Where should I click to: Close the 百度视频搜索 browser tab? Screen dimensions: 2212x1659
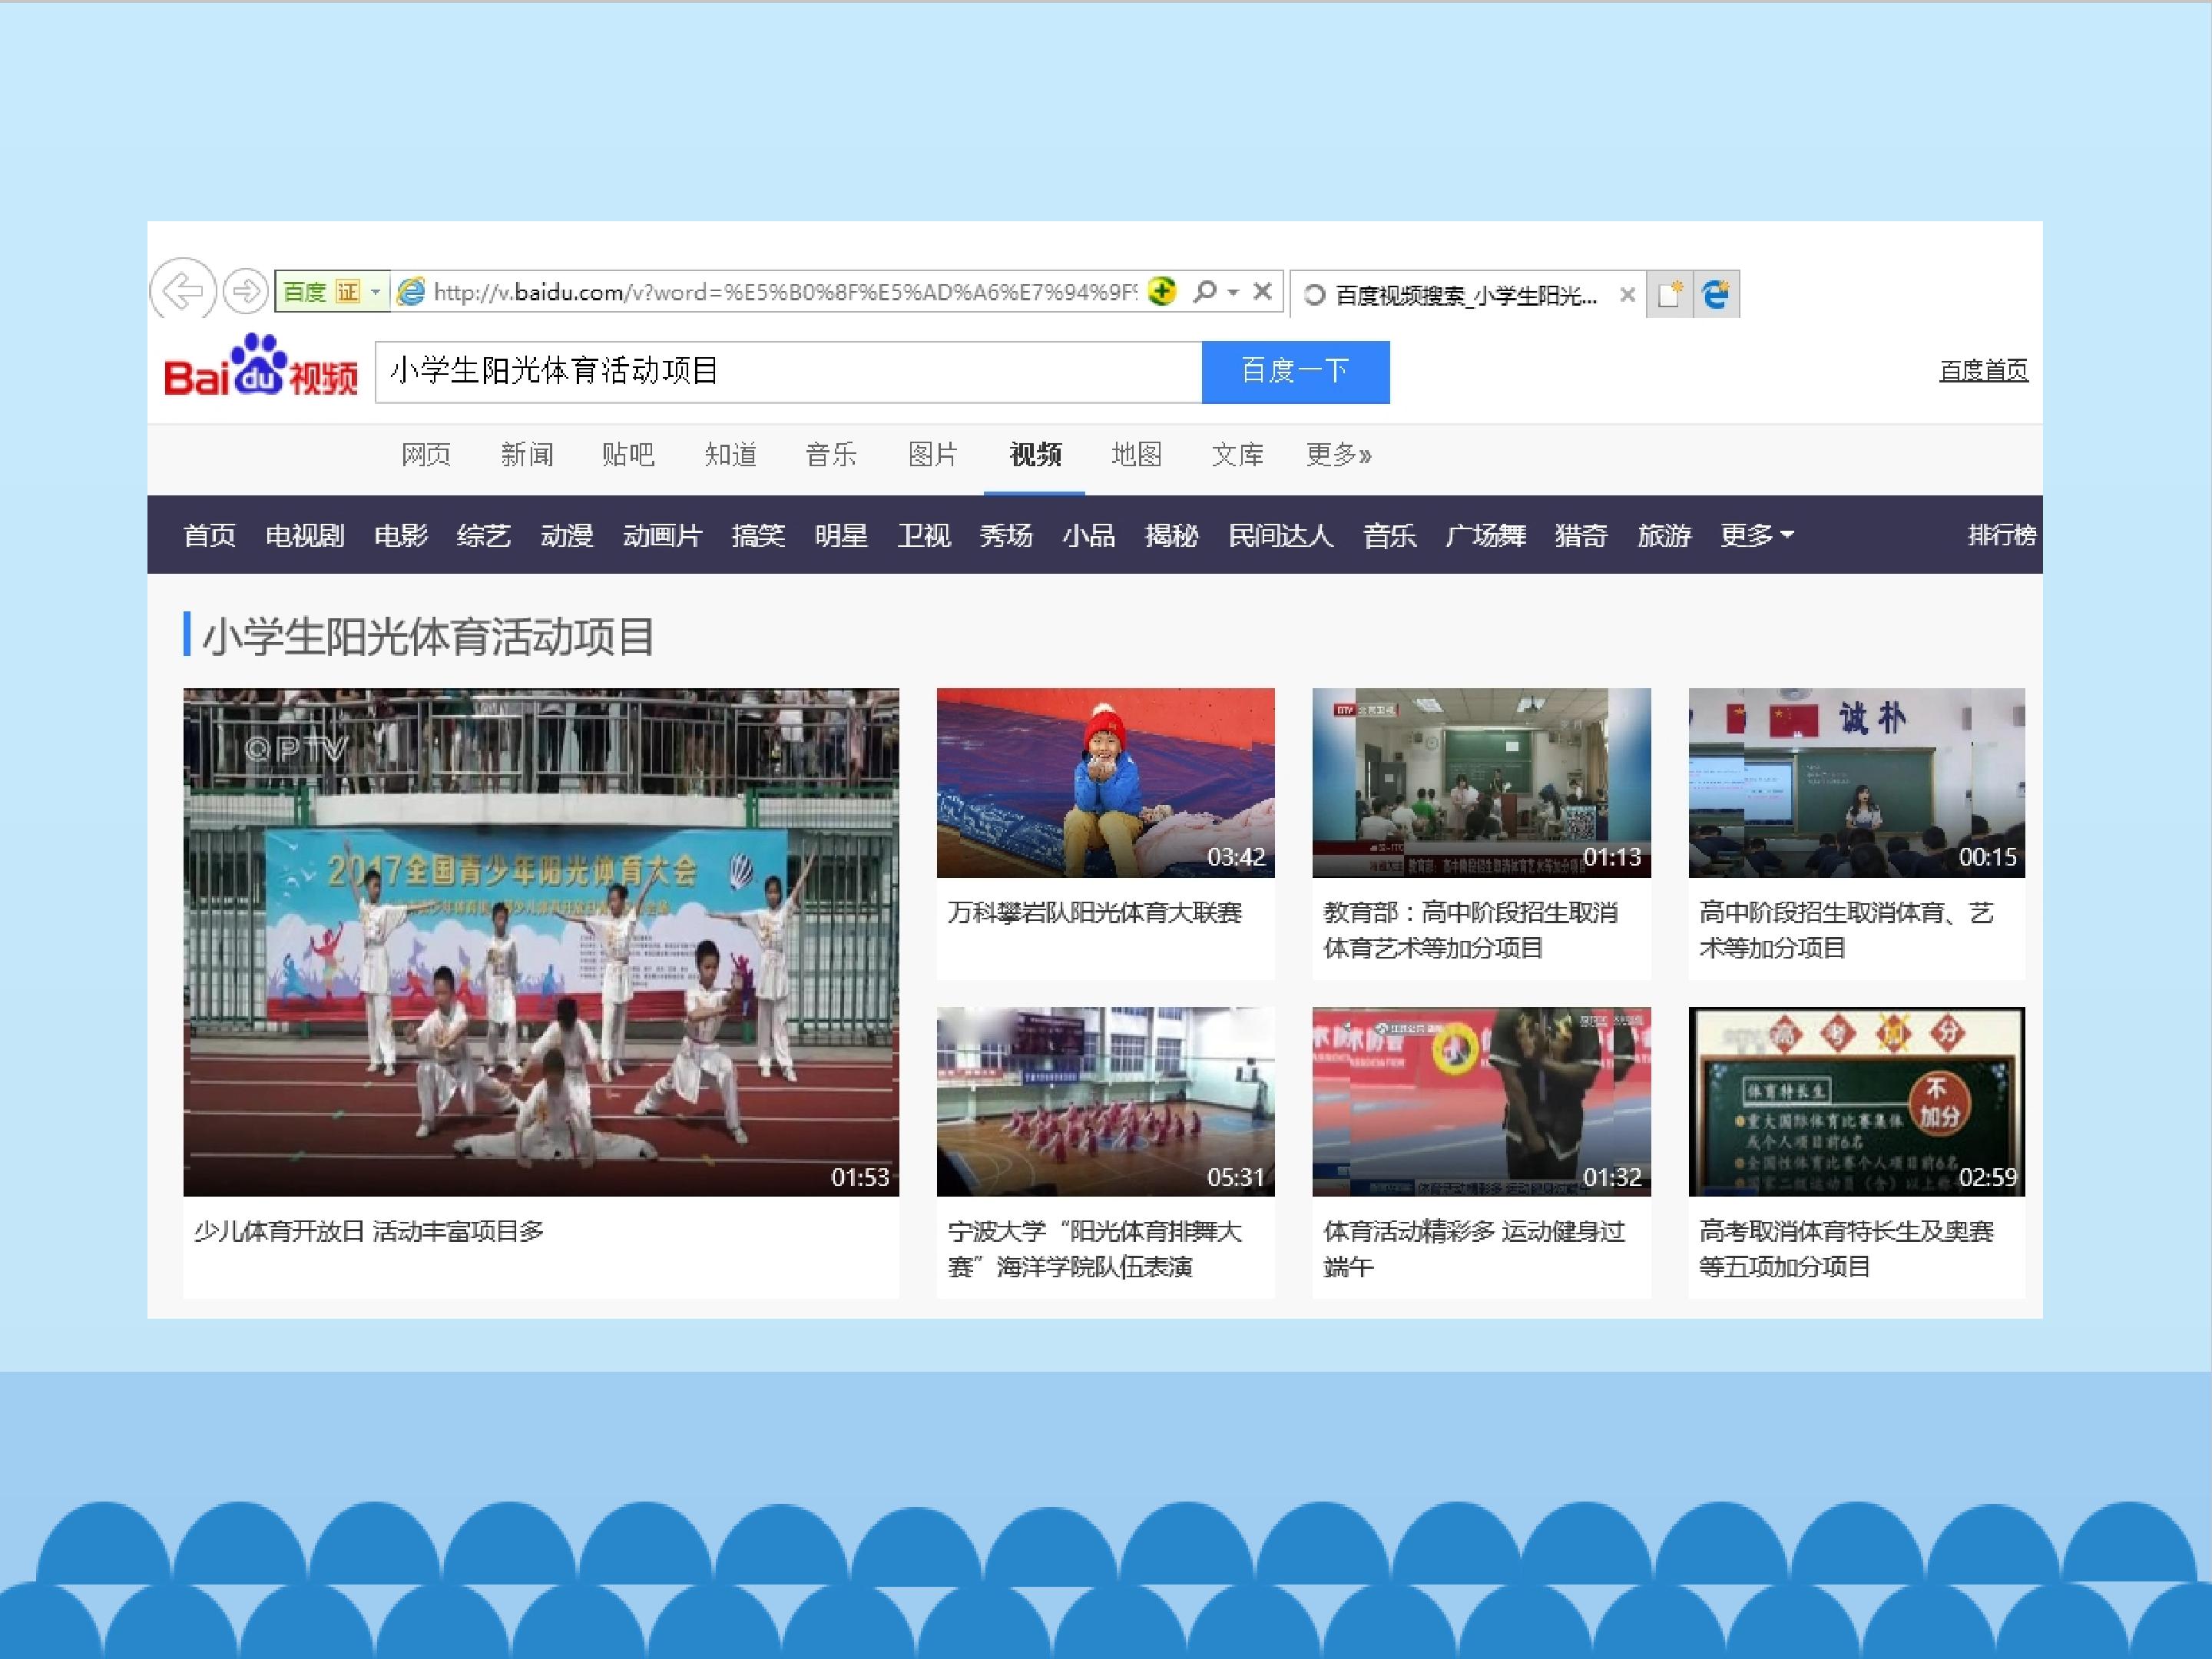[1627, 295]
